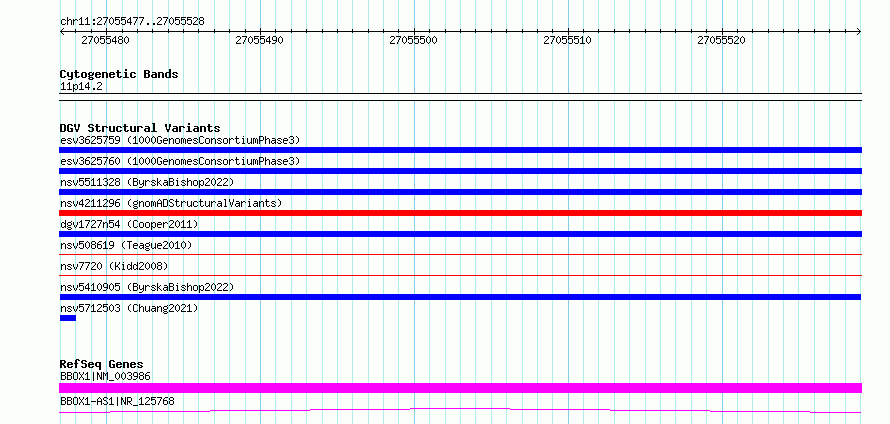This screenshot has width=890, height=424.
Task: Click the short blue bar for nsv5712503
Action: click(x=68, y=318)
